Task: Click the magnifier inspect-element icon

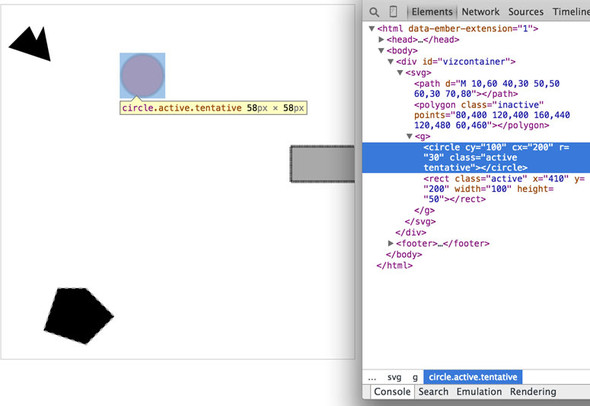Action: click(374, 12)
